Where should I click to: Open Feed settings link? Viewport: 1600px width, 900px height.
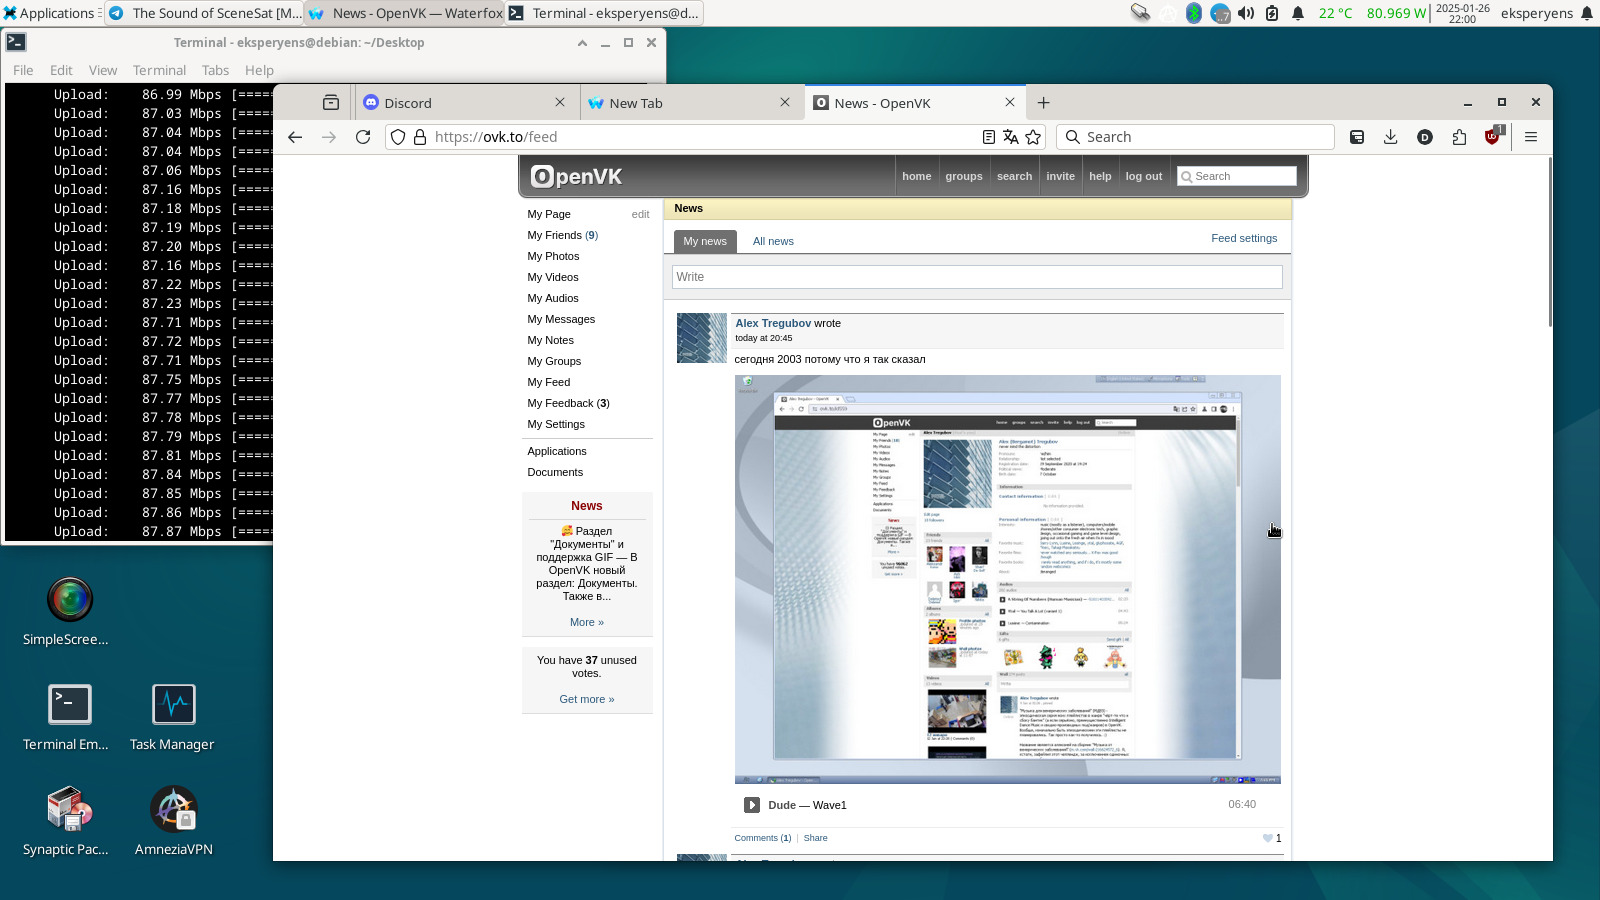pyautogui.click(x=1244, y=238)
